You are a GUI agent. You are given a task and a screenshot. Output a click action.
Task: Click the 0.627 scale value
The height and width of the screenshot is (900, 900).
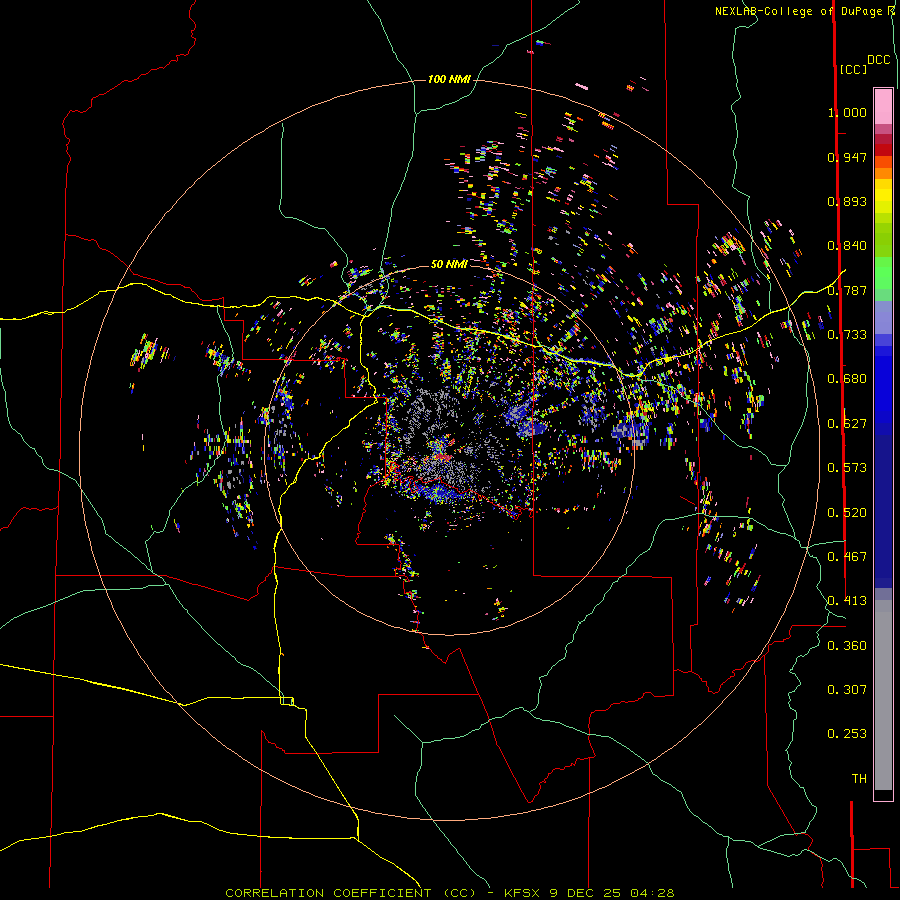click(847, 424)
